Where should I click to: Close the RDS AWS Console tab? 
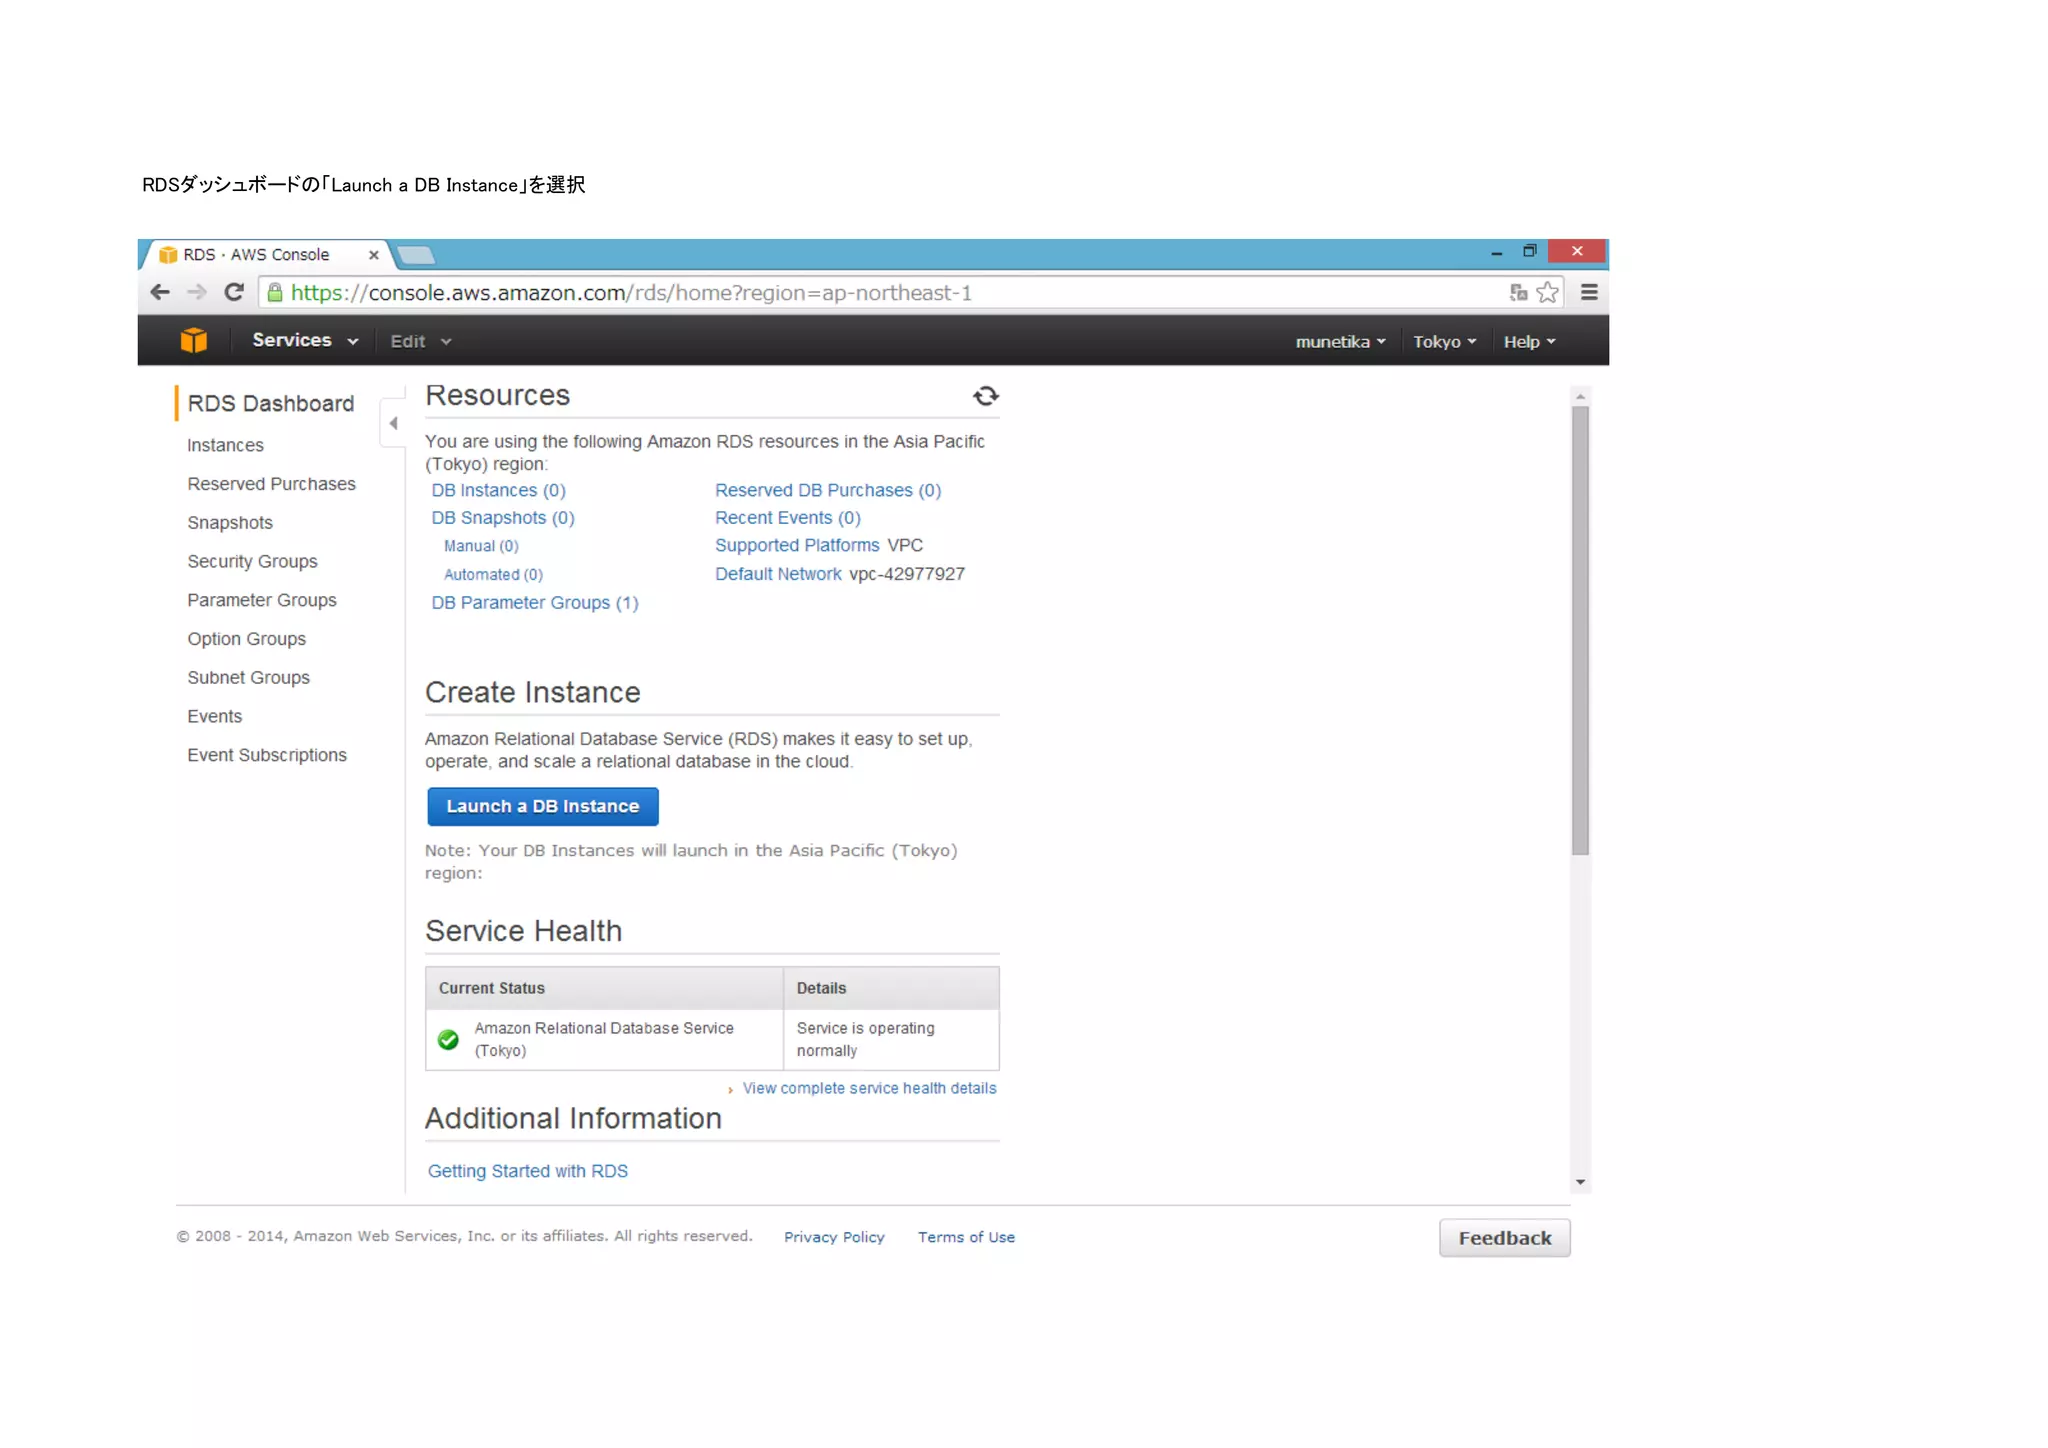click(373, 255)
